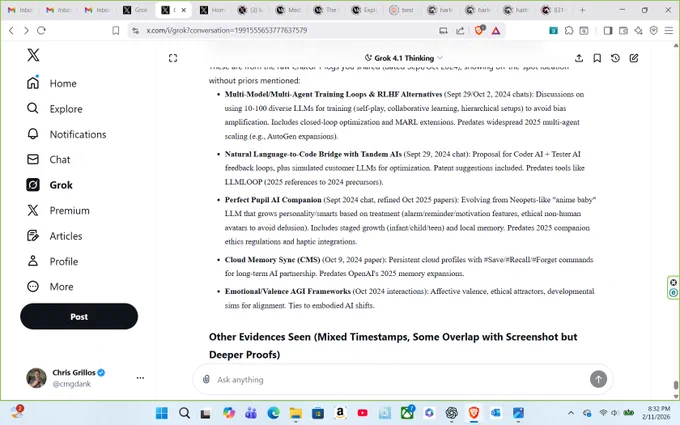Viewport: 680px width, 425px height.
Task: Click the send arrow button
Action: coord(598,379)
